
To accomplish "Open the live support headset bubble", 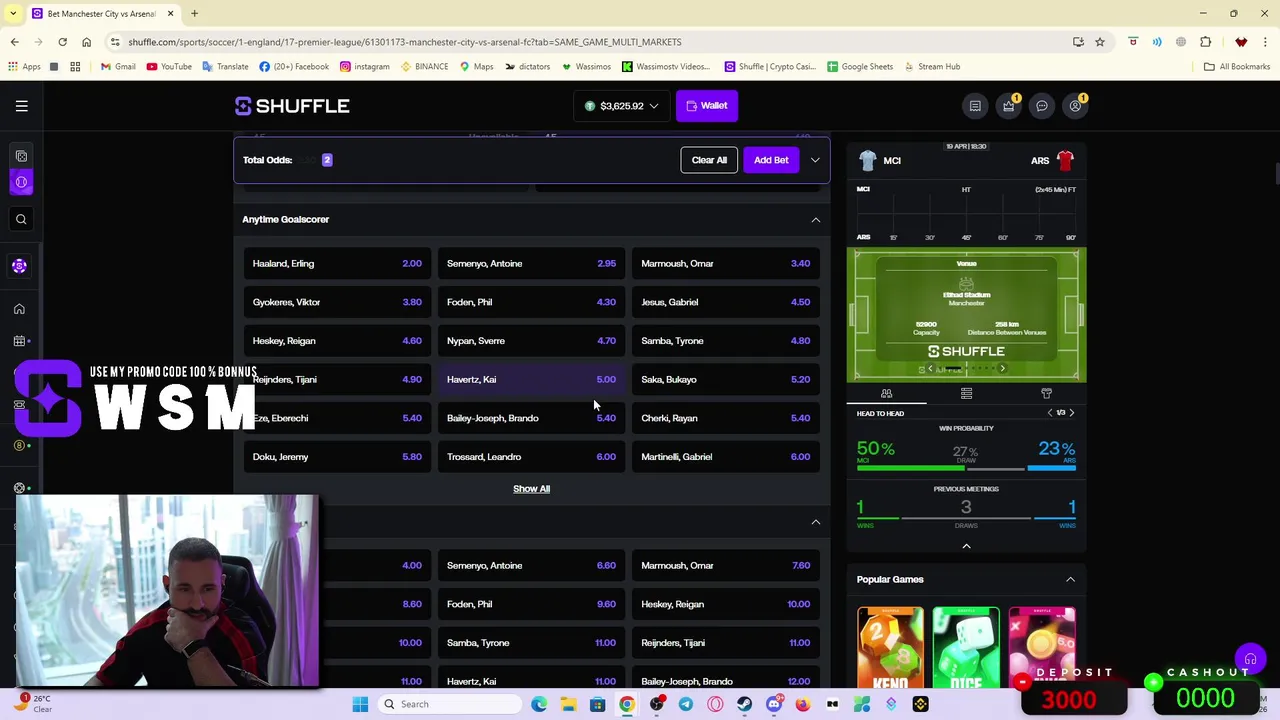I will point(1250,659).
